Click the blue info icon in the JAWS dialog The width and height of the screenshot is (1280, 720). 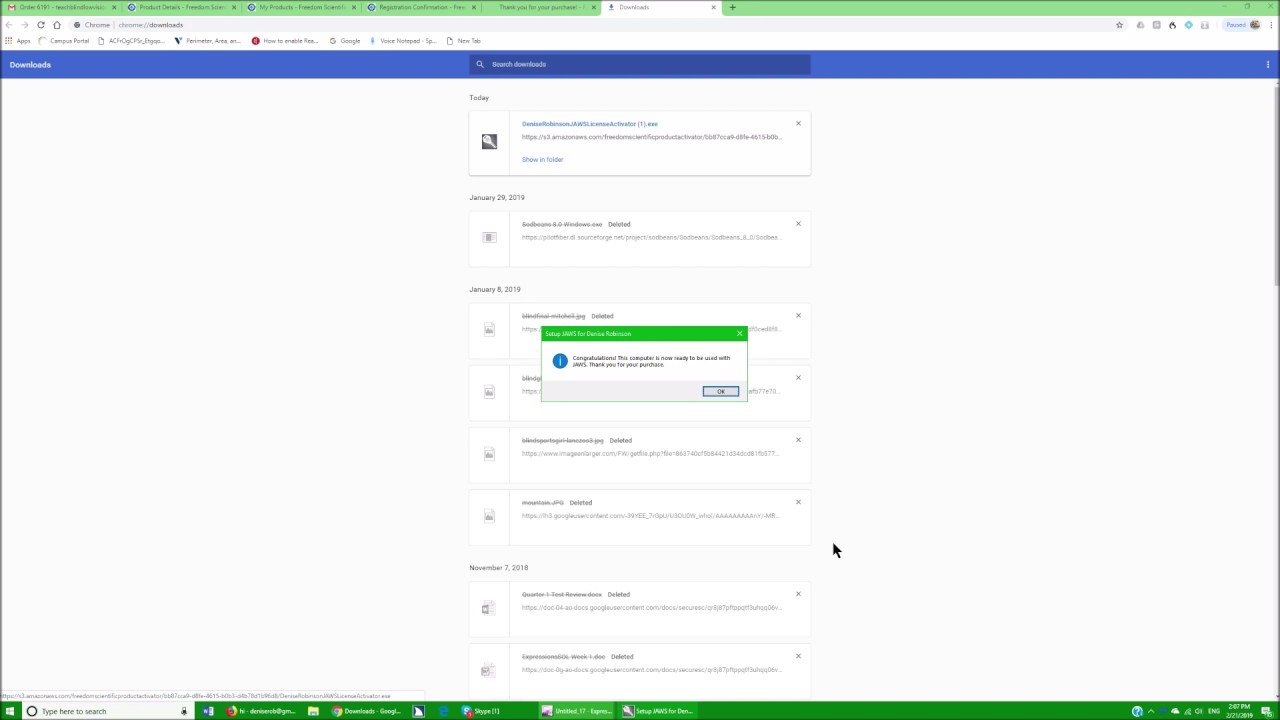click(560, 361)
